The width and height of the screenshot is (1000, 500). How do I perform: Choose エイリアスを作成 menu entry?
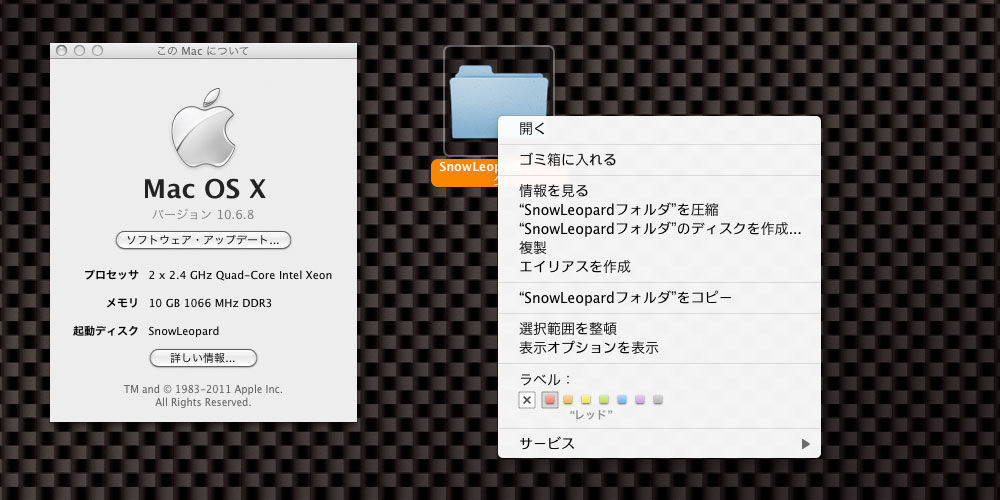(659, 267)
